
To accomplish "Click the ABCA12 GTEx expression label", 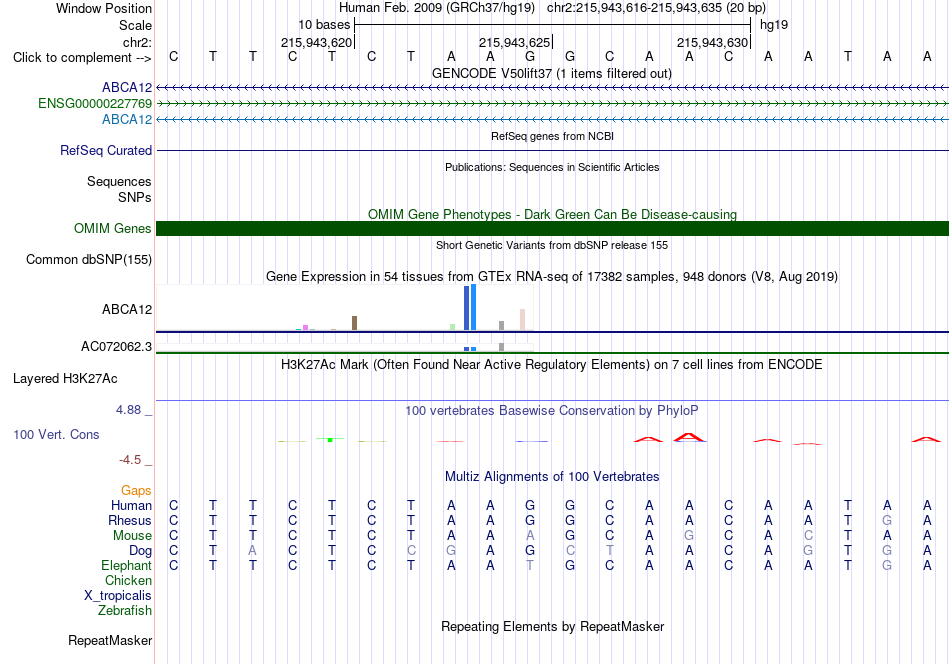I will (127, 310).
